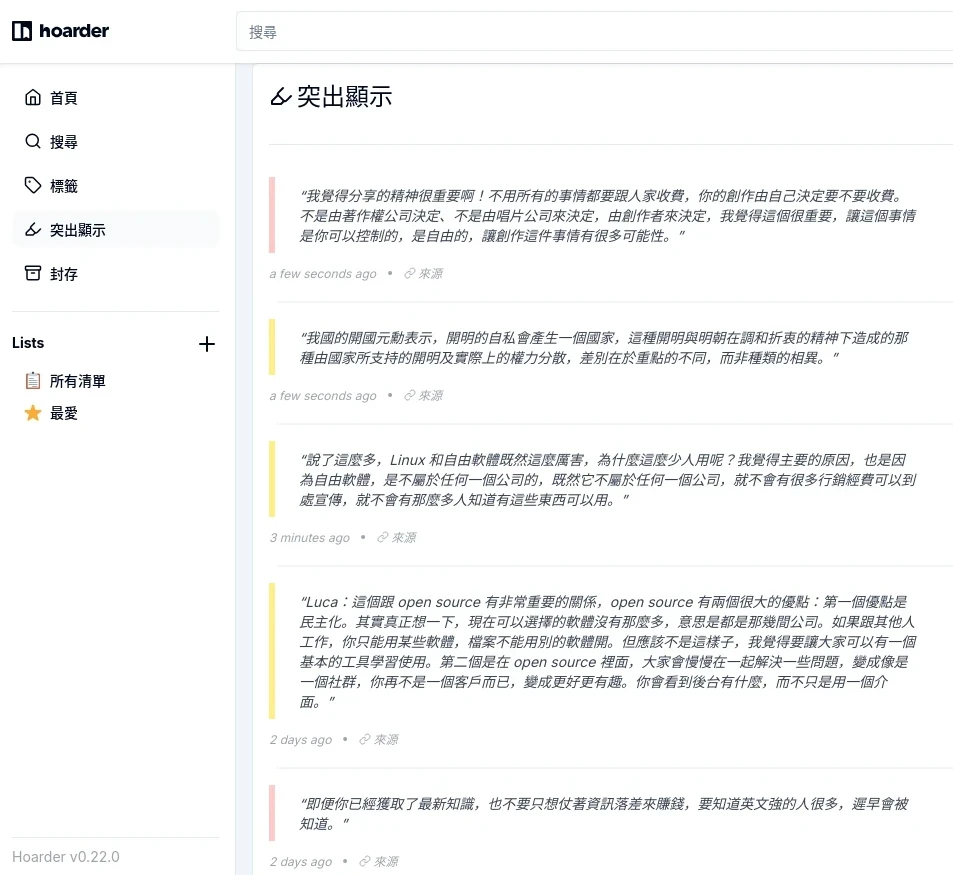
Task: Click the home icon next to 首頁
Action: click(33, 97)
